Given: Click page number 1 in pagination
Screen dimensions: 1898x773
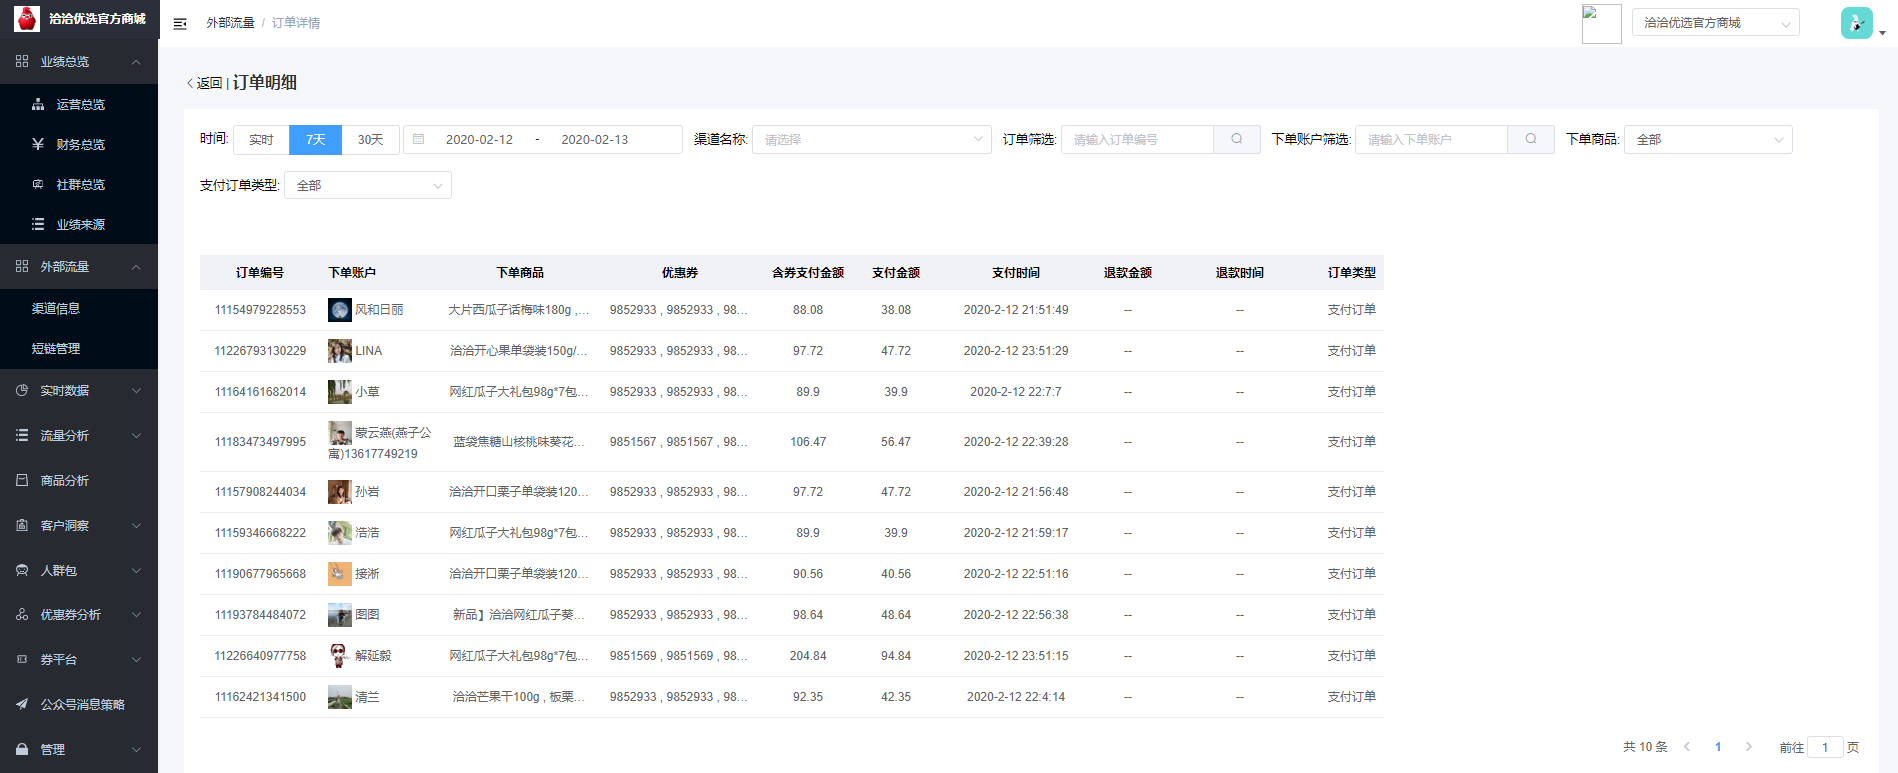Looking at the screenshot, I should pos(1718,747).
